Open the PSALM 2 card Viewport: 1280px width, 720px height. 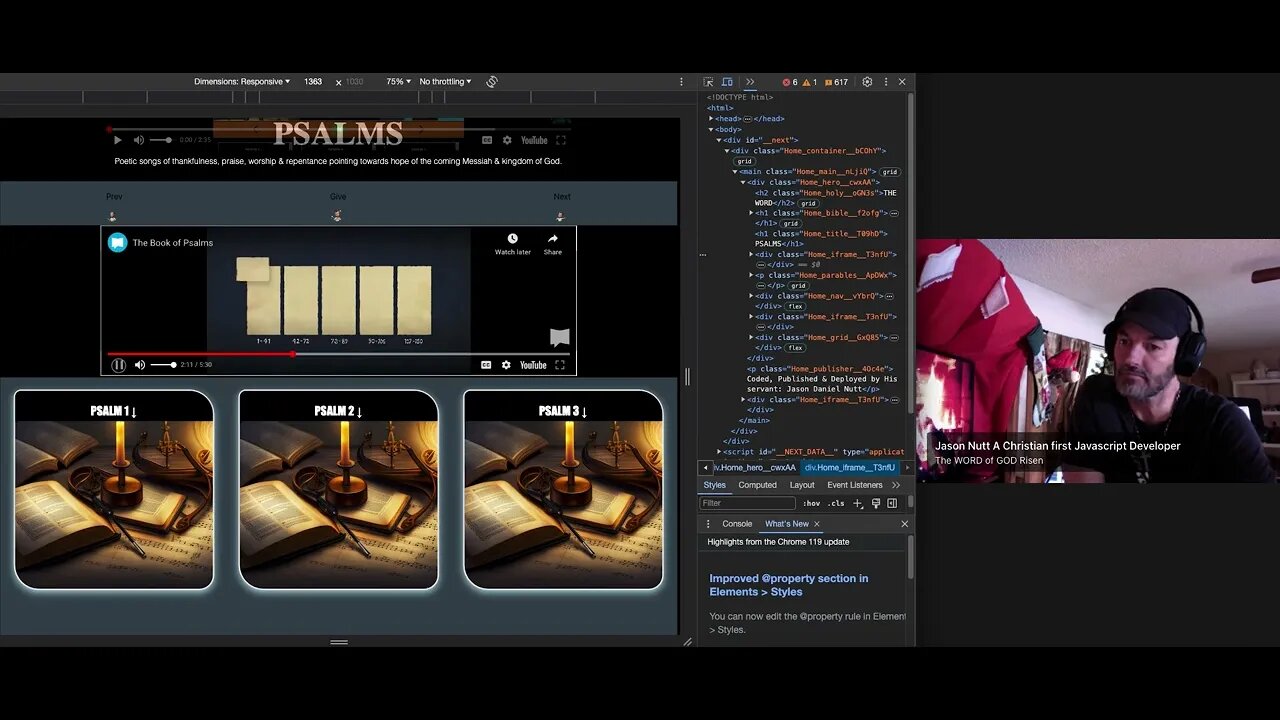pos(338,489)
